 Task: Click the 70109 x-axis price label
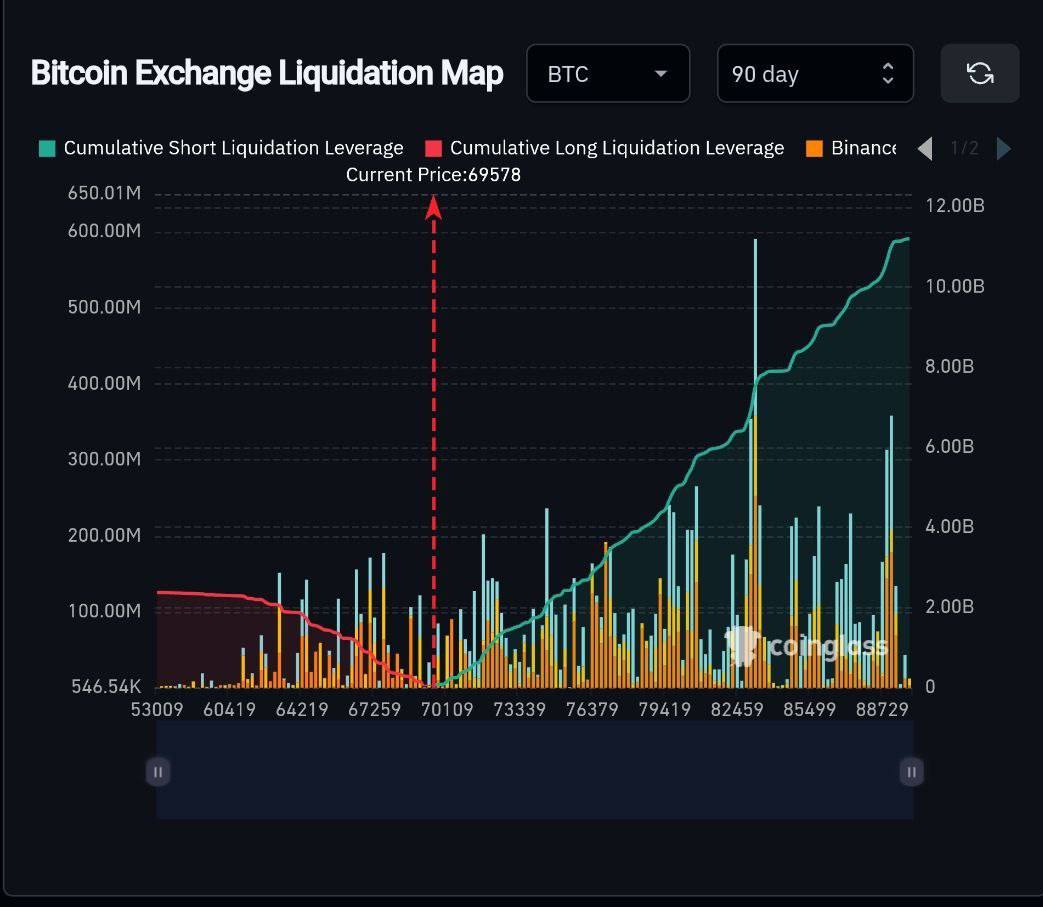click(446, 710)
